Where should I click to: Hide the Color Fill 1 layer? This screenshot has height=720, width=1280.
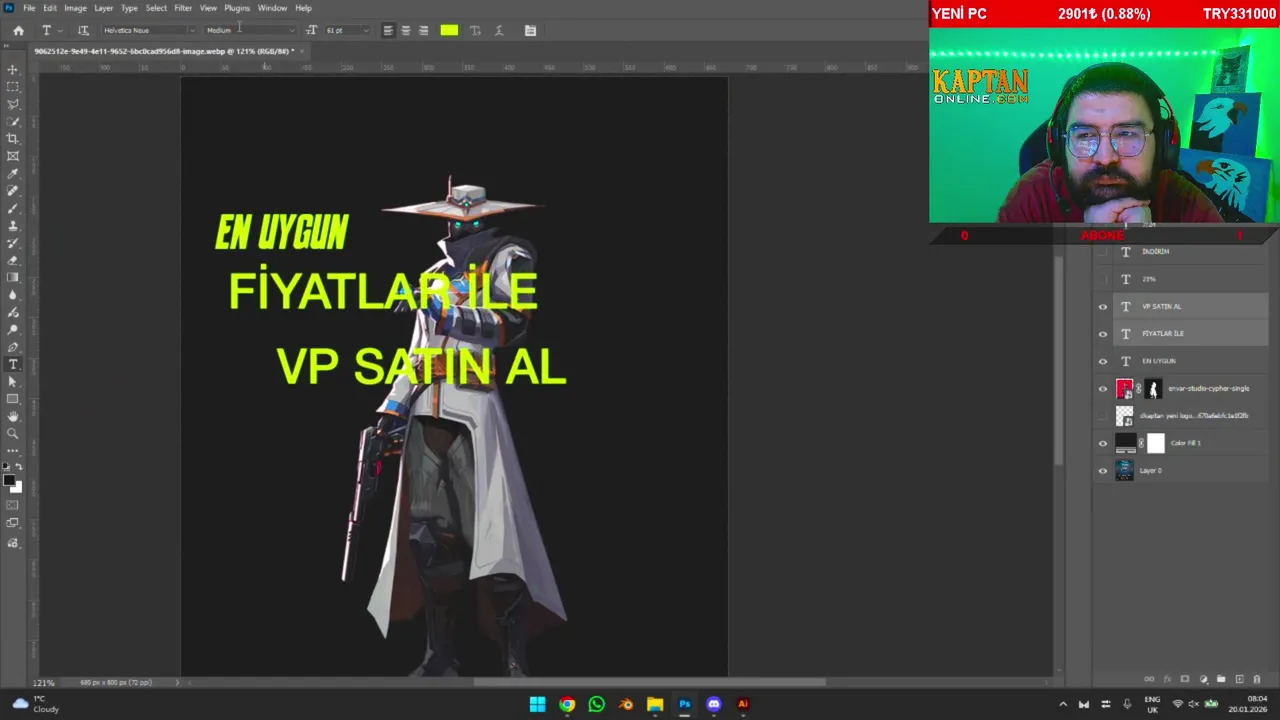click(x=1103, y=443)
